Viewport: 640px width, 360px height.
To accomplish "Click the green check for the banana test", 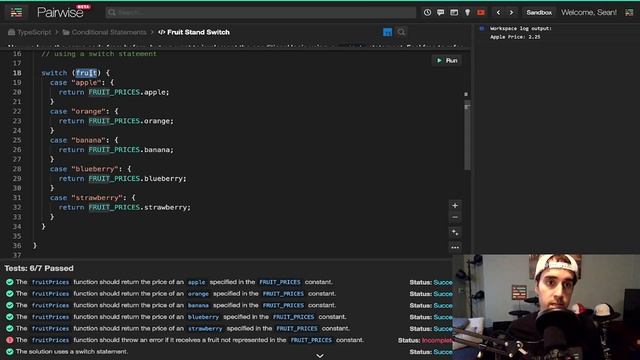I will pyautogui.click(x=9, y=305).
